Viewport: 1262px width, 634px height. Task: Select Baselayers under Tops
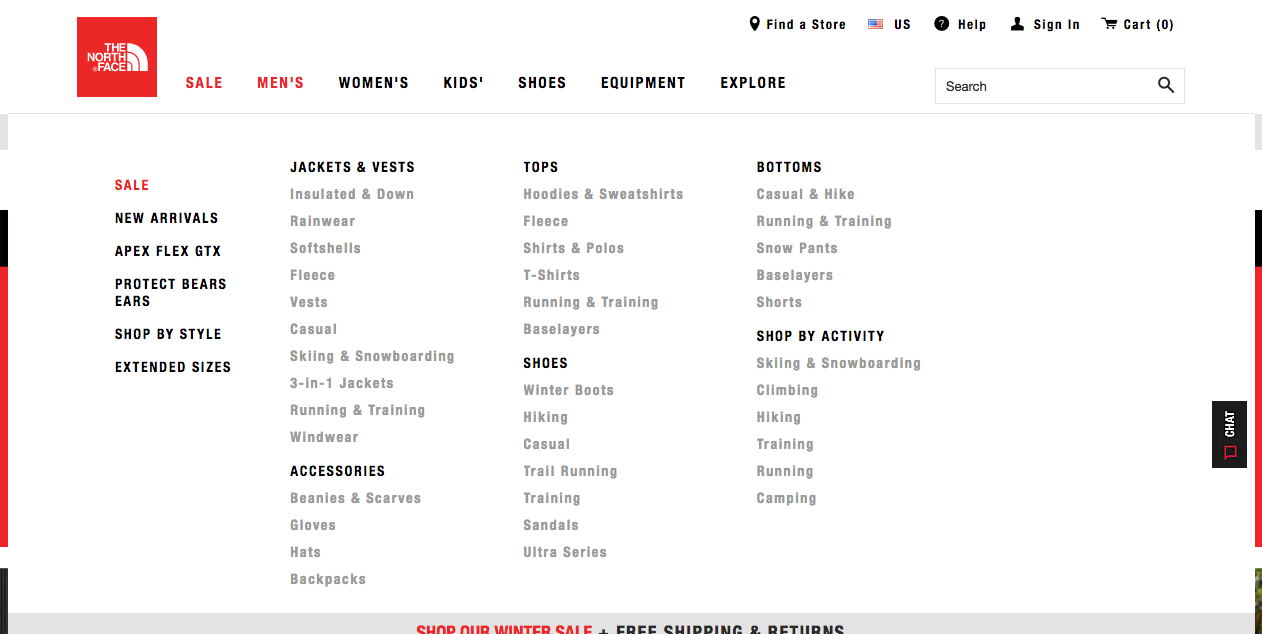(562, 329)
